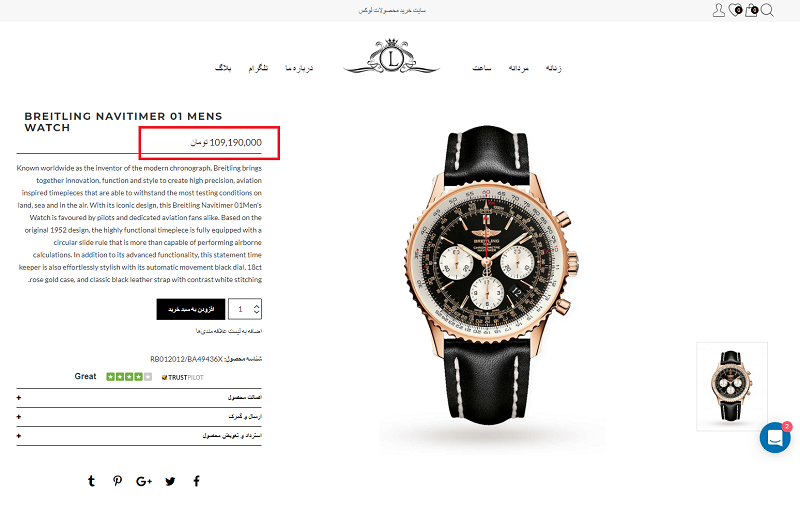Screen dimensions: 800x527
Task: Increase quantity with the stepper up arrow
Action: click(257, 306)
